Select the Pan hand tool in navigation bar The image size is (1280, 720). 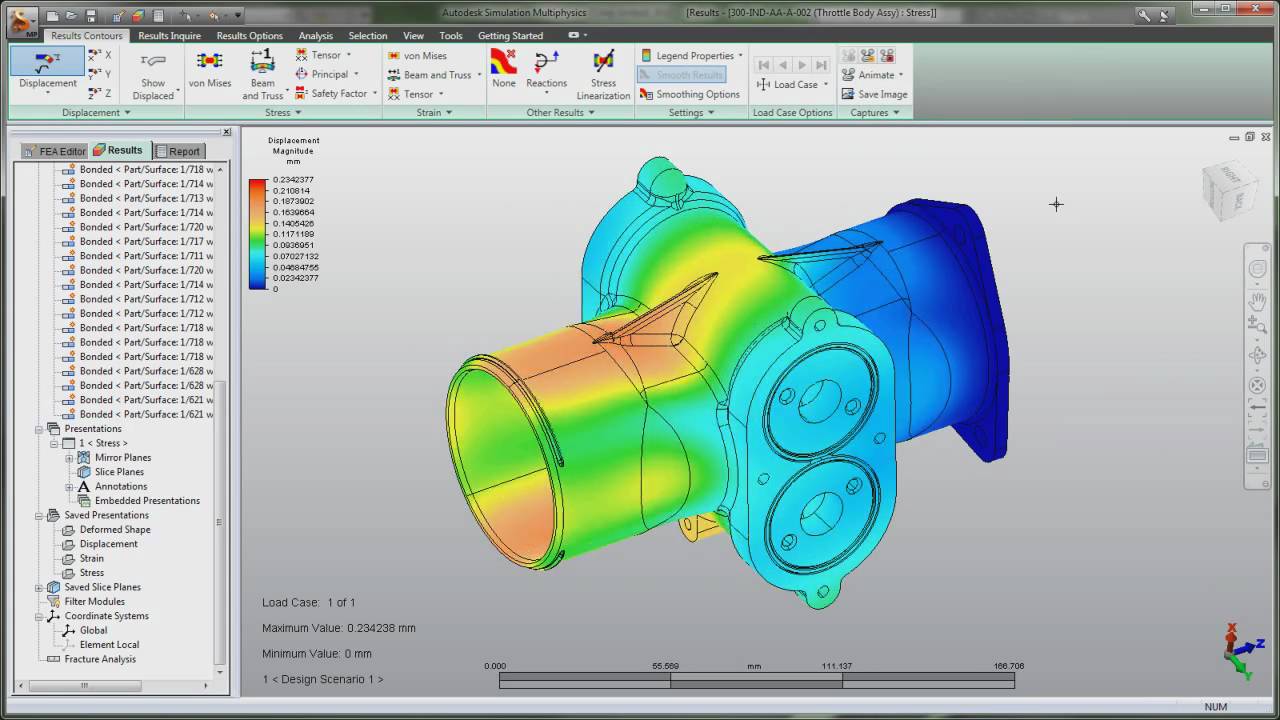1258,300
